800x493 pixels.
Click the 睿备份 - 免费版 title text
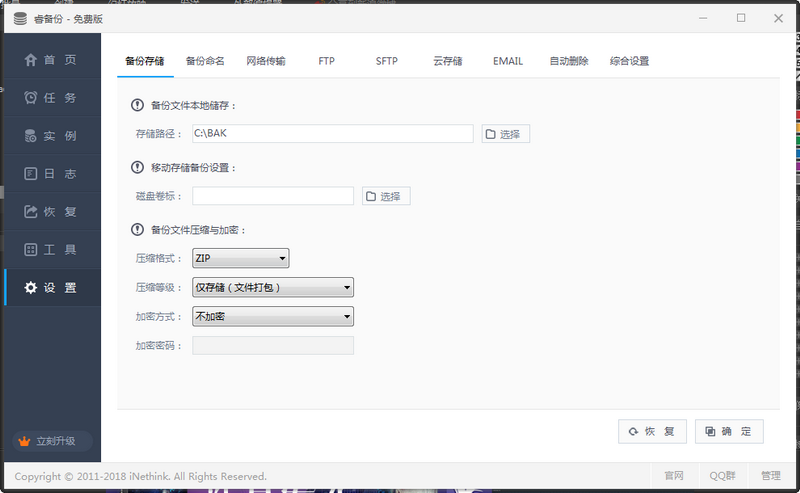[x=68, y=19]
